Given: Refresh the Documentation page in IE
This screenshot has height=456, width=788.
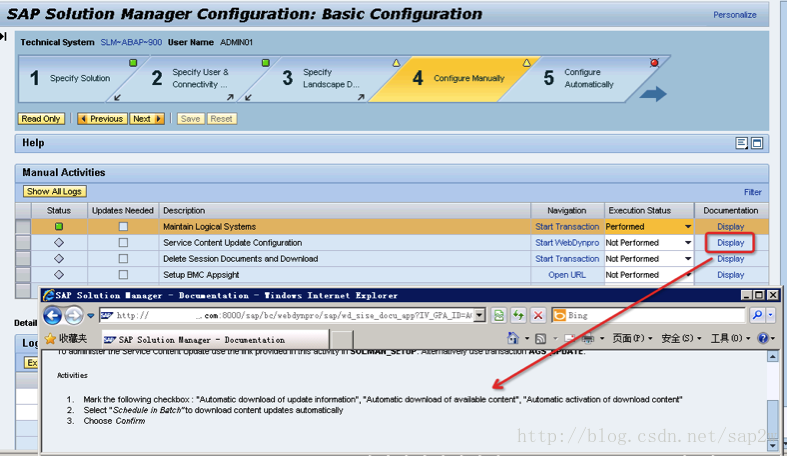Looking at the screenshot, I should click(x=518, y=315).
